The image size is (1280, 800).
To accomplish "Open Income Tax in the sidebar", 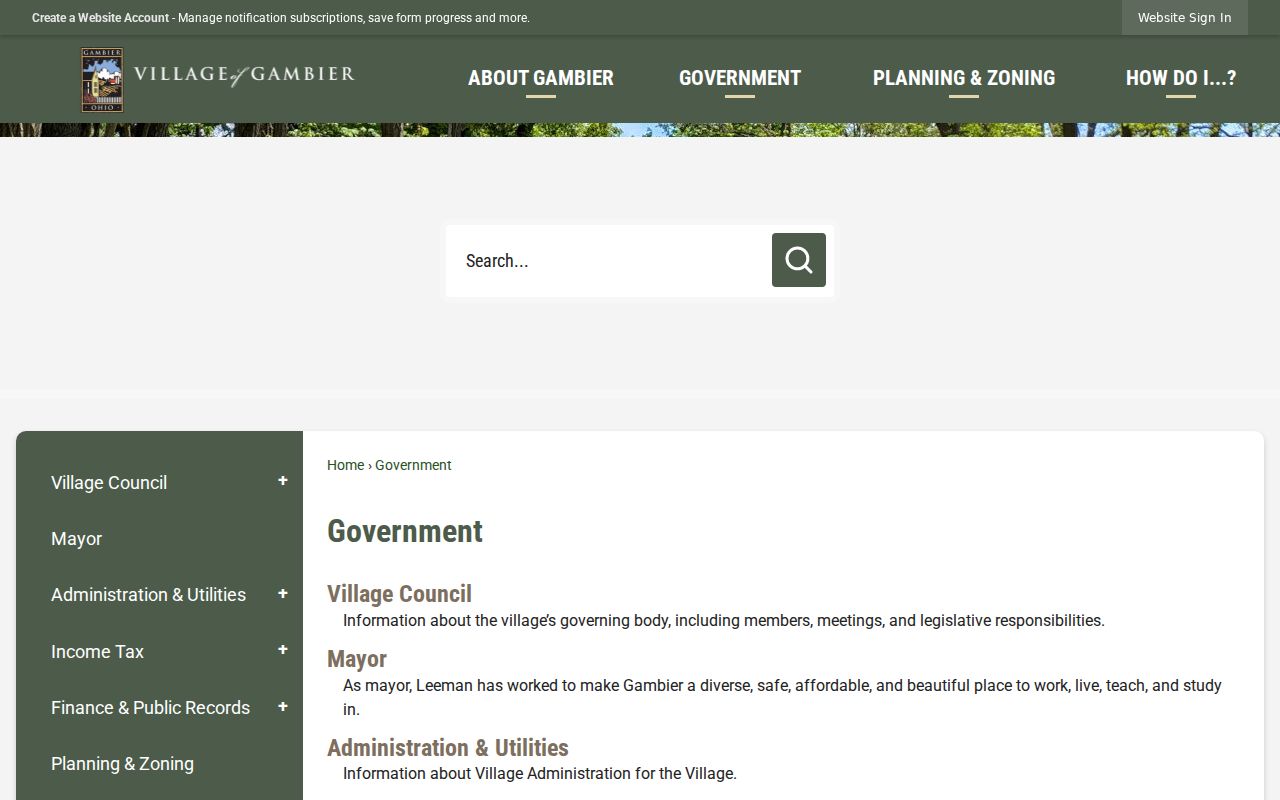I will pos(97,651).
